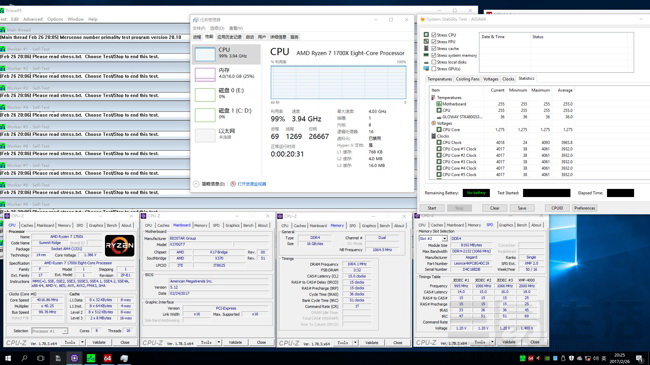Enable Stress local disks checkbox
This screenshot has height=365, width=650.
pyautogui.click(x=434, y=62)
